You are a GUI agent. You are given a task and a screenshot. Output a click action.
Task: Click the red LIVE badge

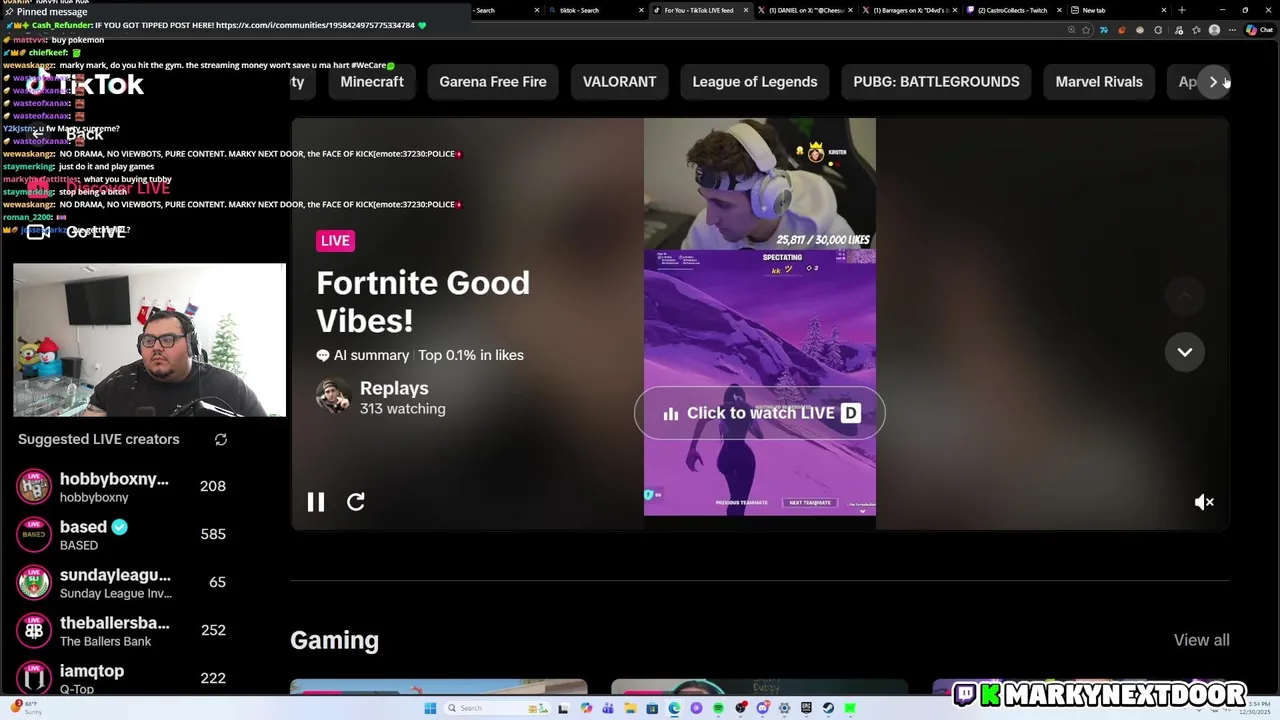point(335,241)
